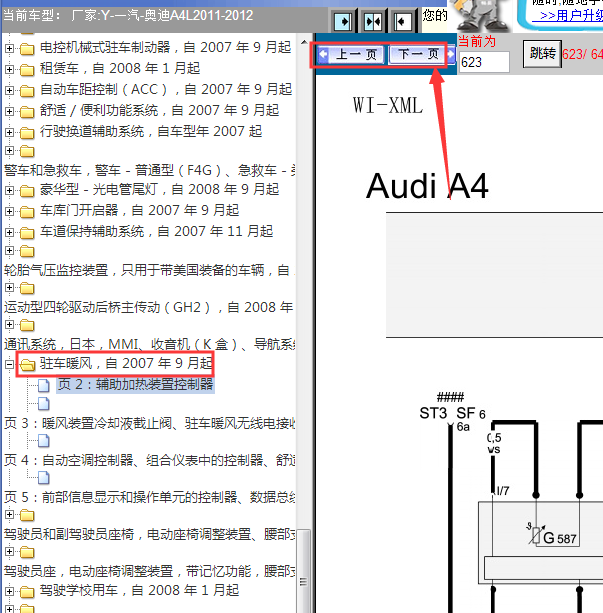603x613 pixels.
Task: Click folder icon of 舒适/便利功能系统
Action: click(27, 112)
